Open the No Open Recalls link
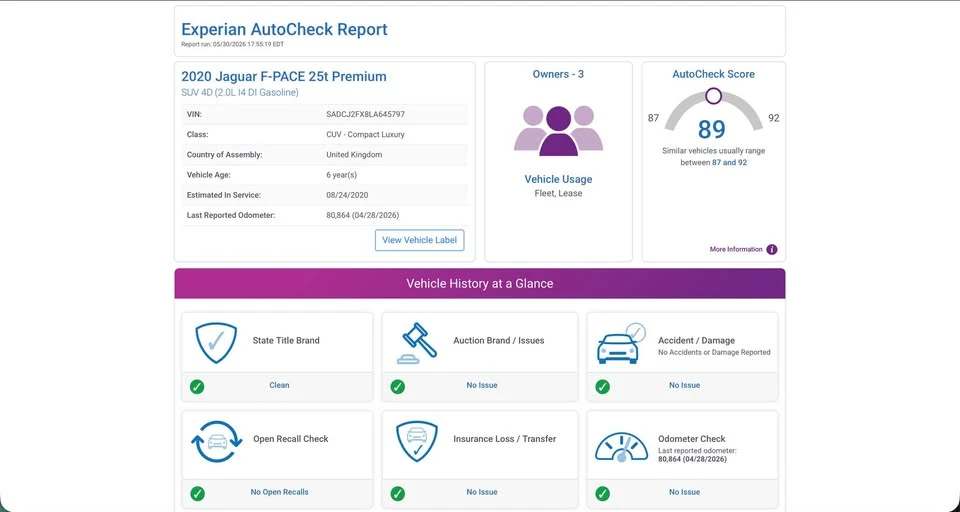The height and width of the screenshot is (512, 960). (279, 492)
